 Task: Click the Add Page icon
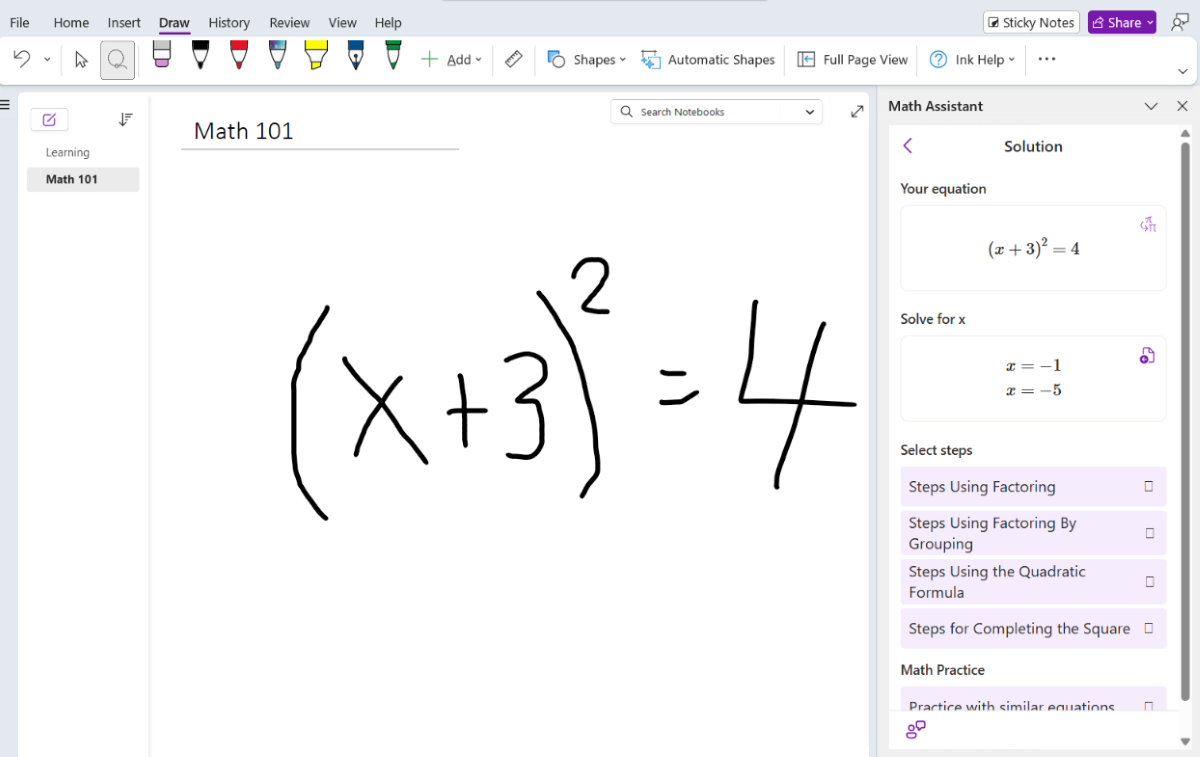point(49,120)
